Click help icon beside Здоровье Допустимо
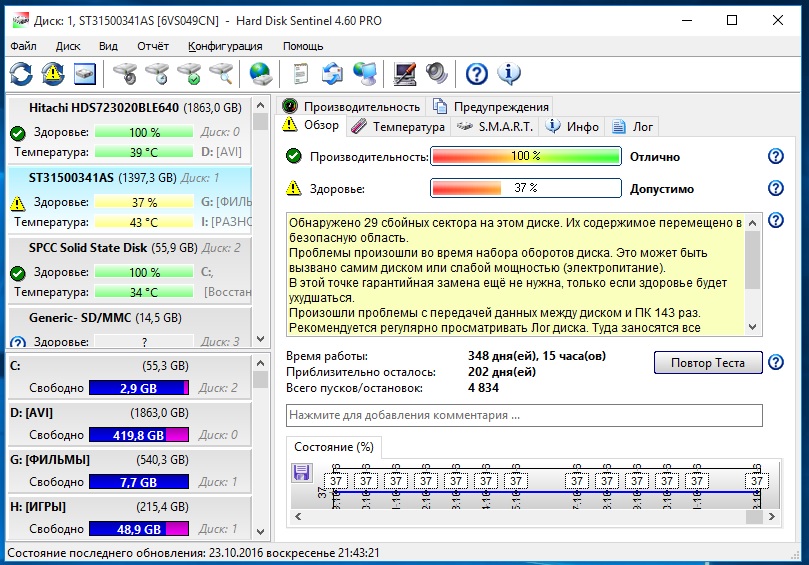809x565 pixels. [775, 188]
